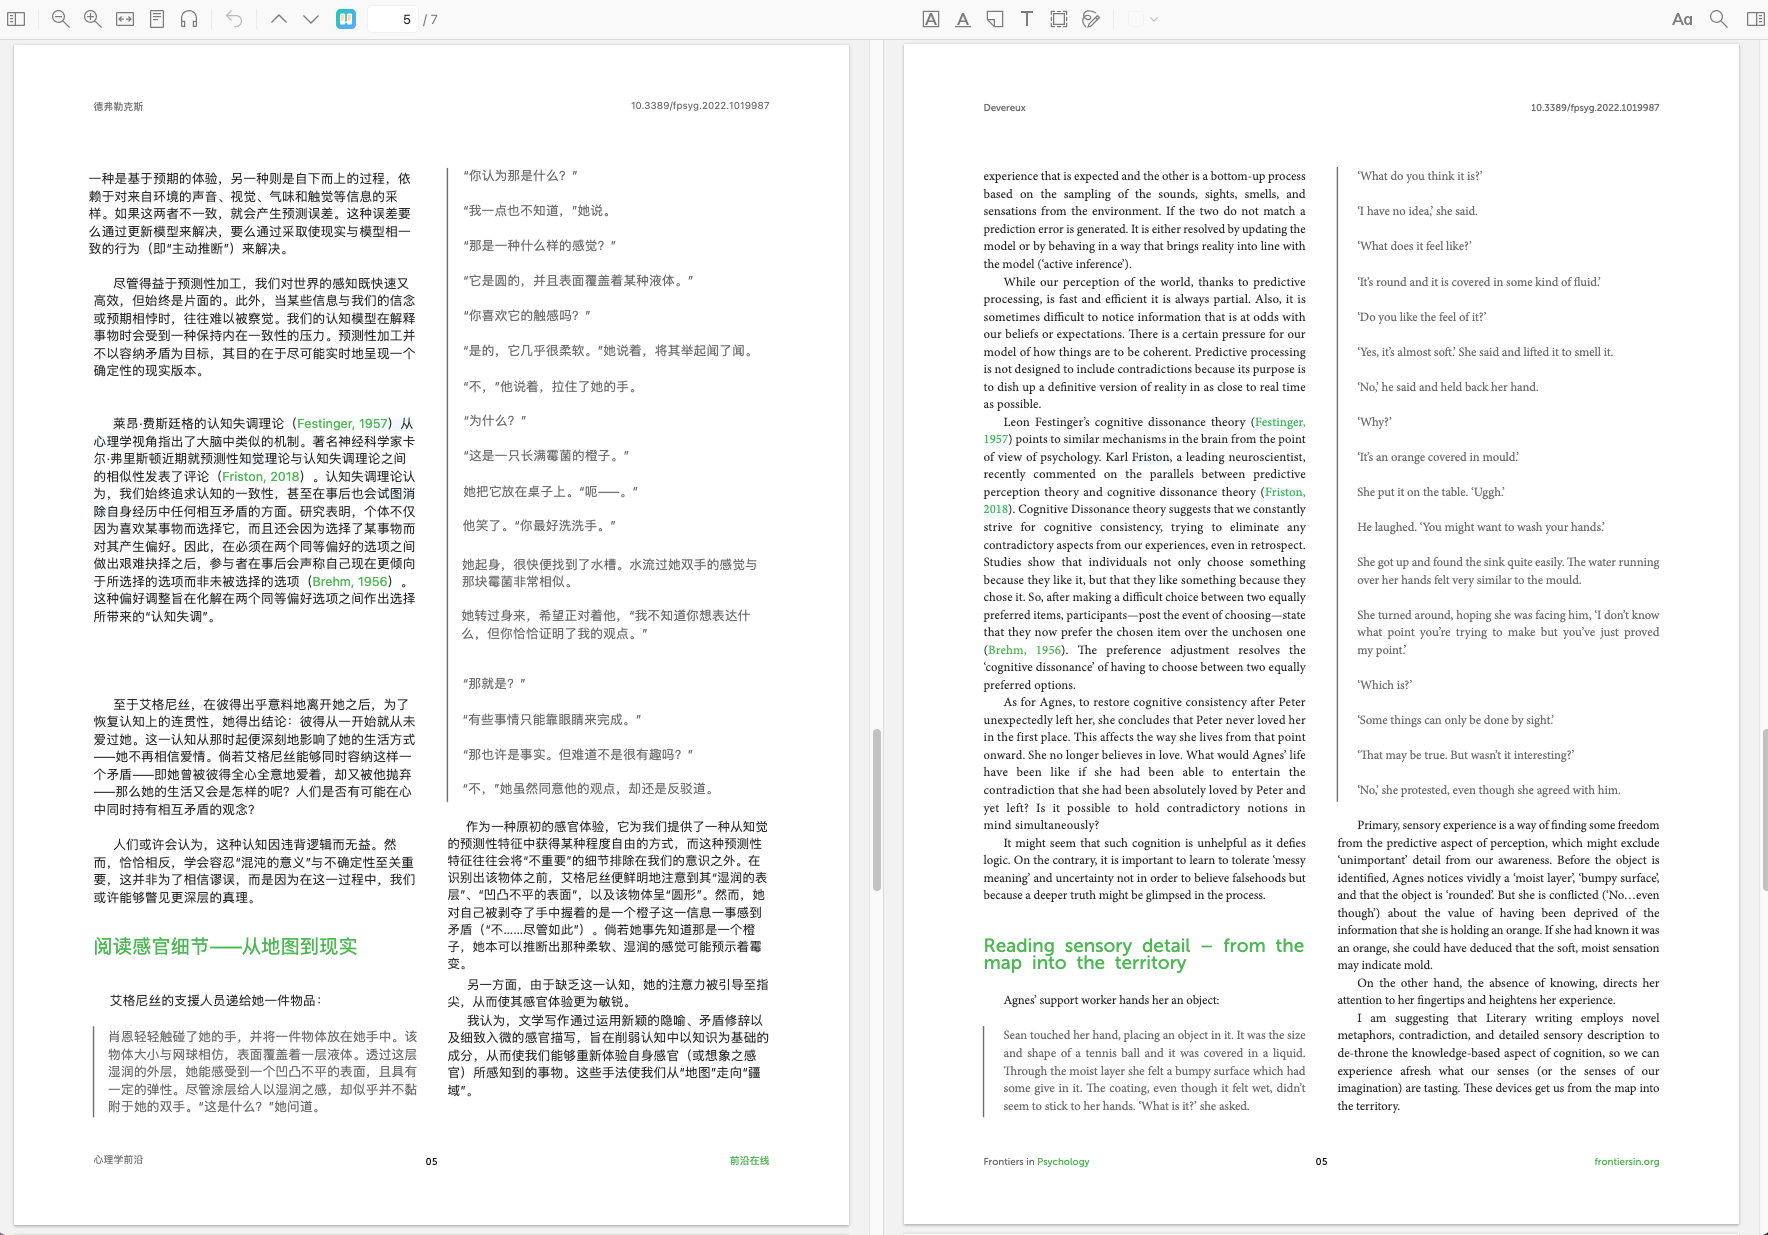The width and height of the screenshot is (1768, 1235).
Task: Fit page to window width
Action: pyautogui.click(x=125, y=19)
